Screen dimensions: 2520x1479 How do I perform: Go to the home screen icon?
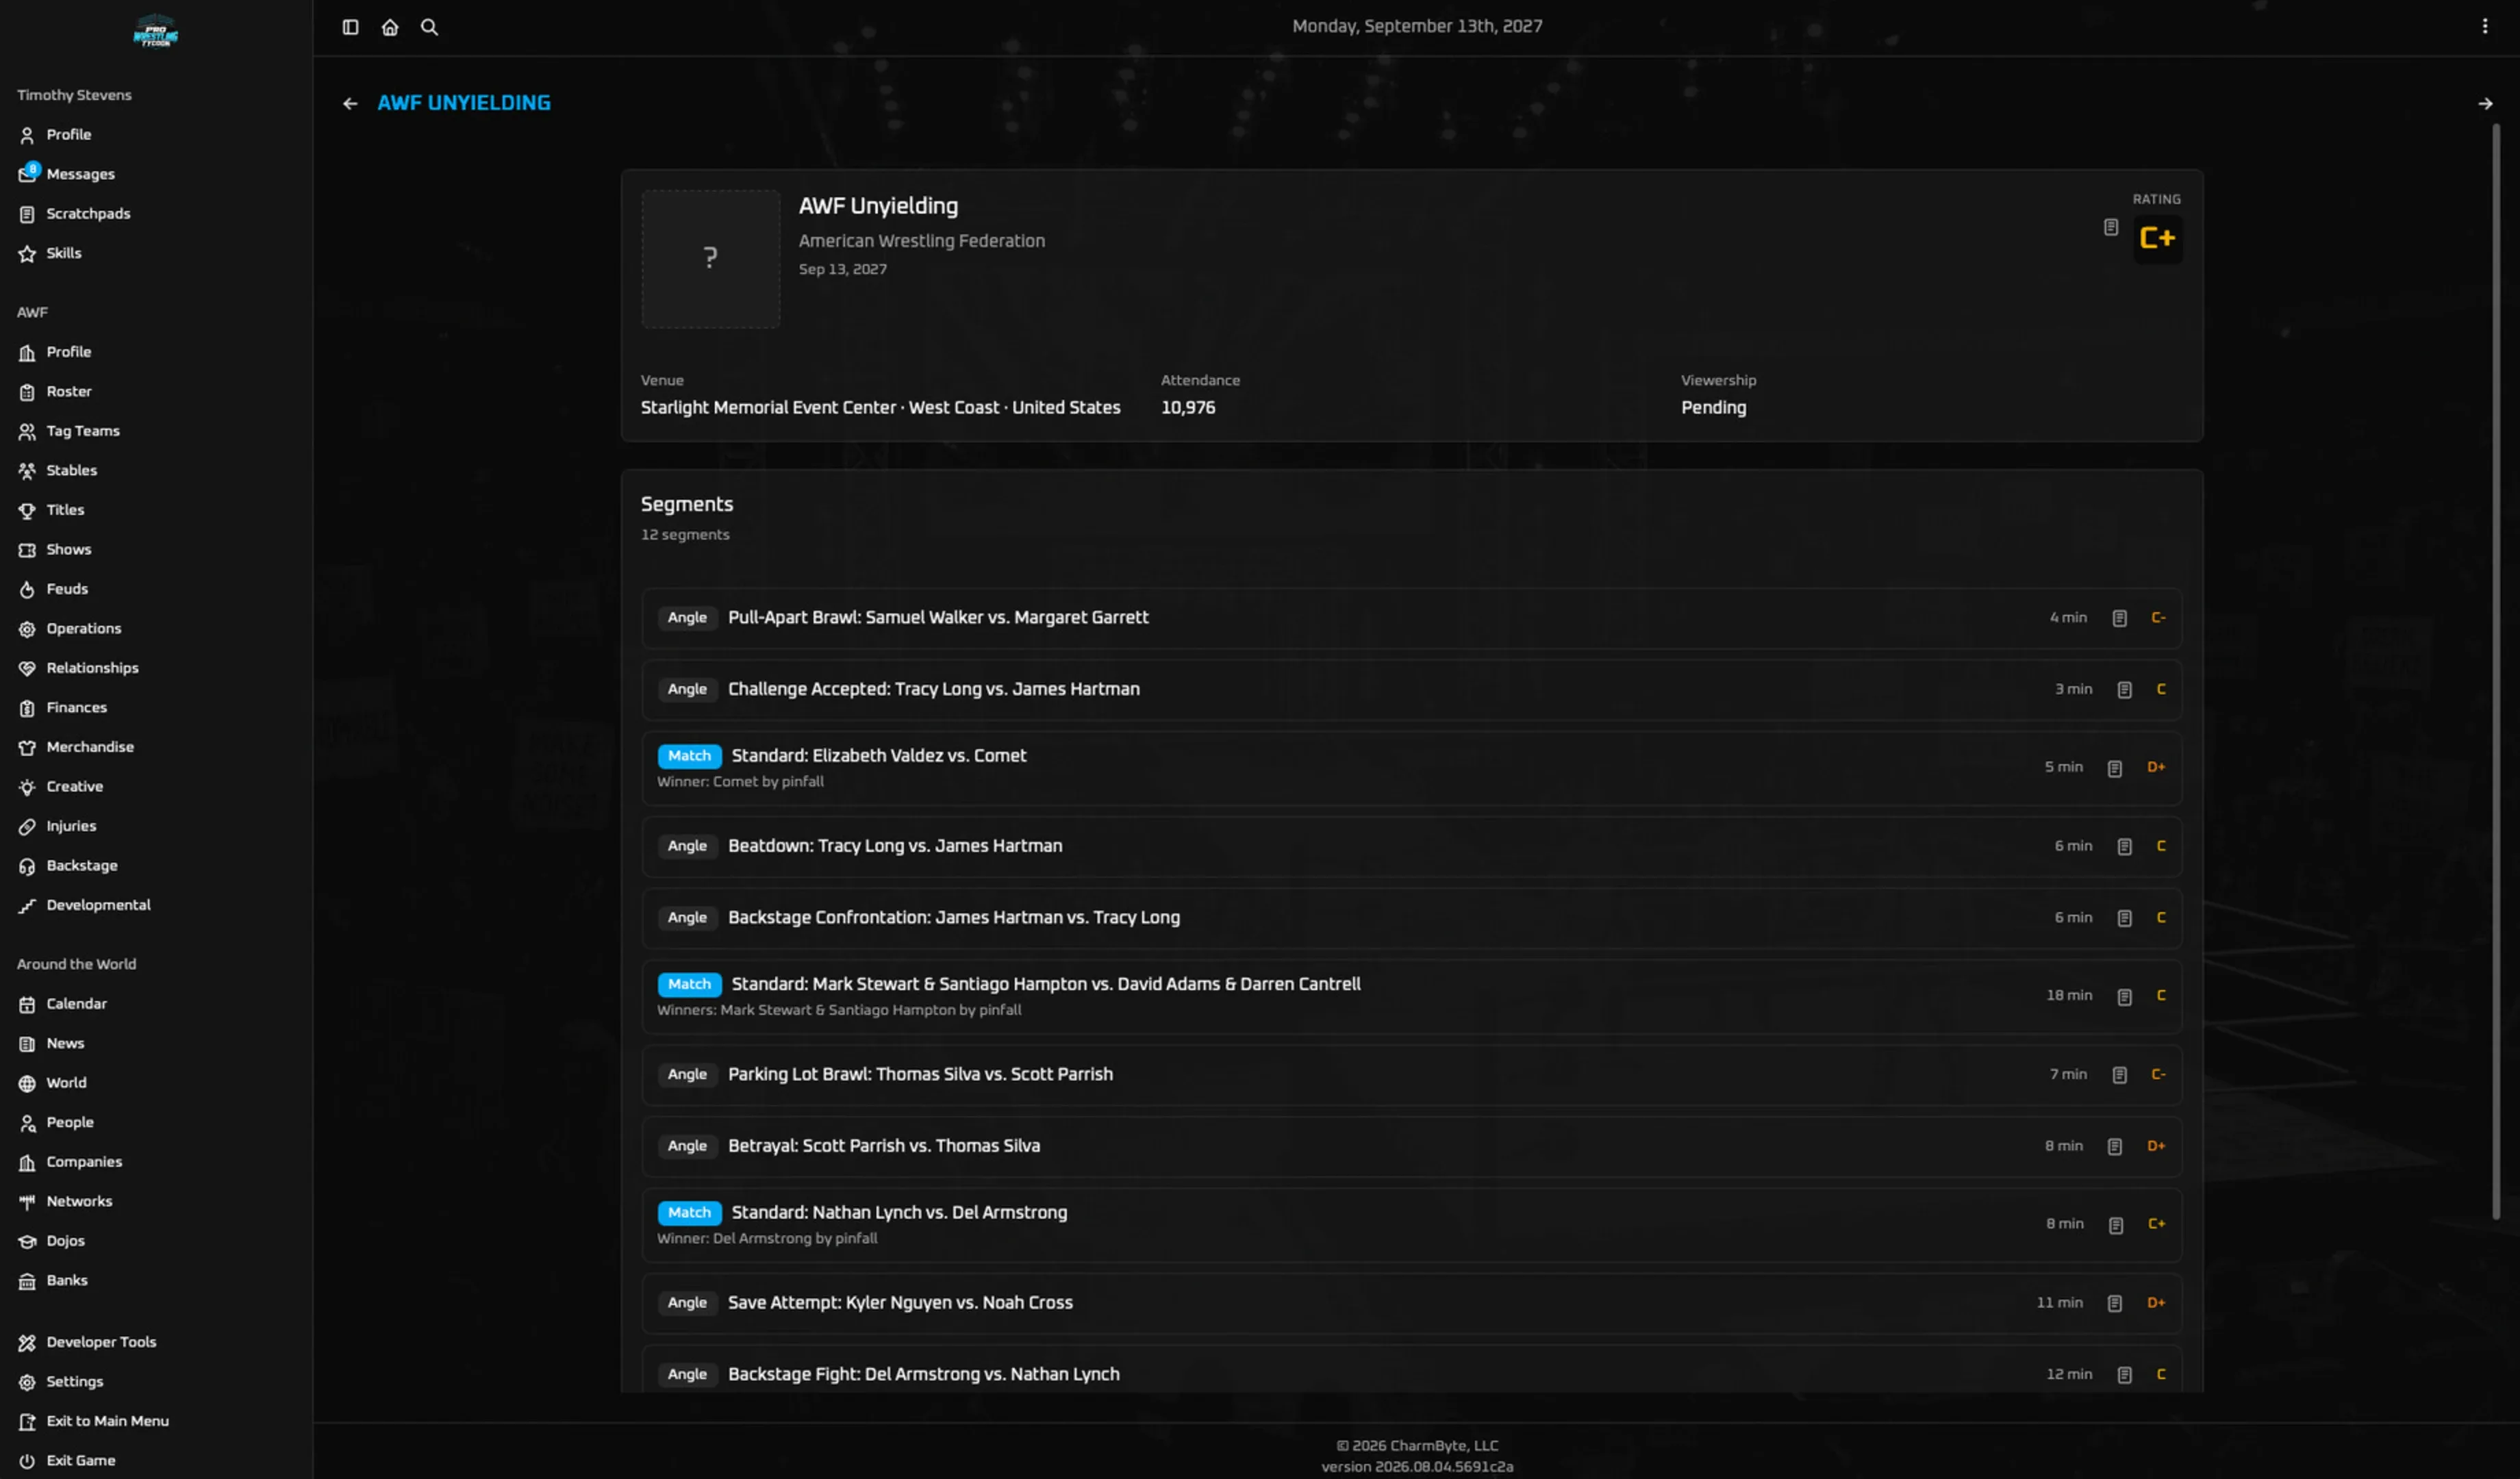[390, 27]
